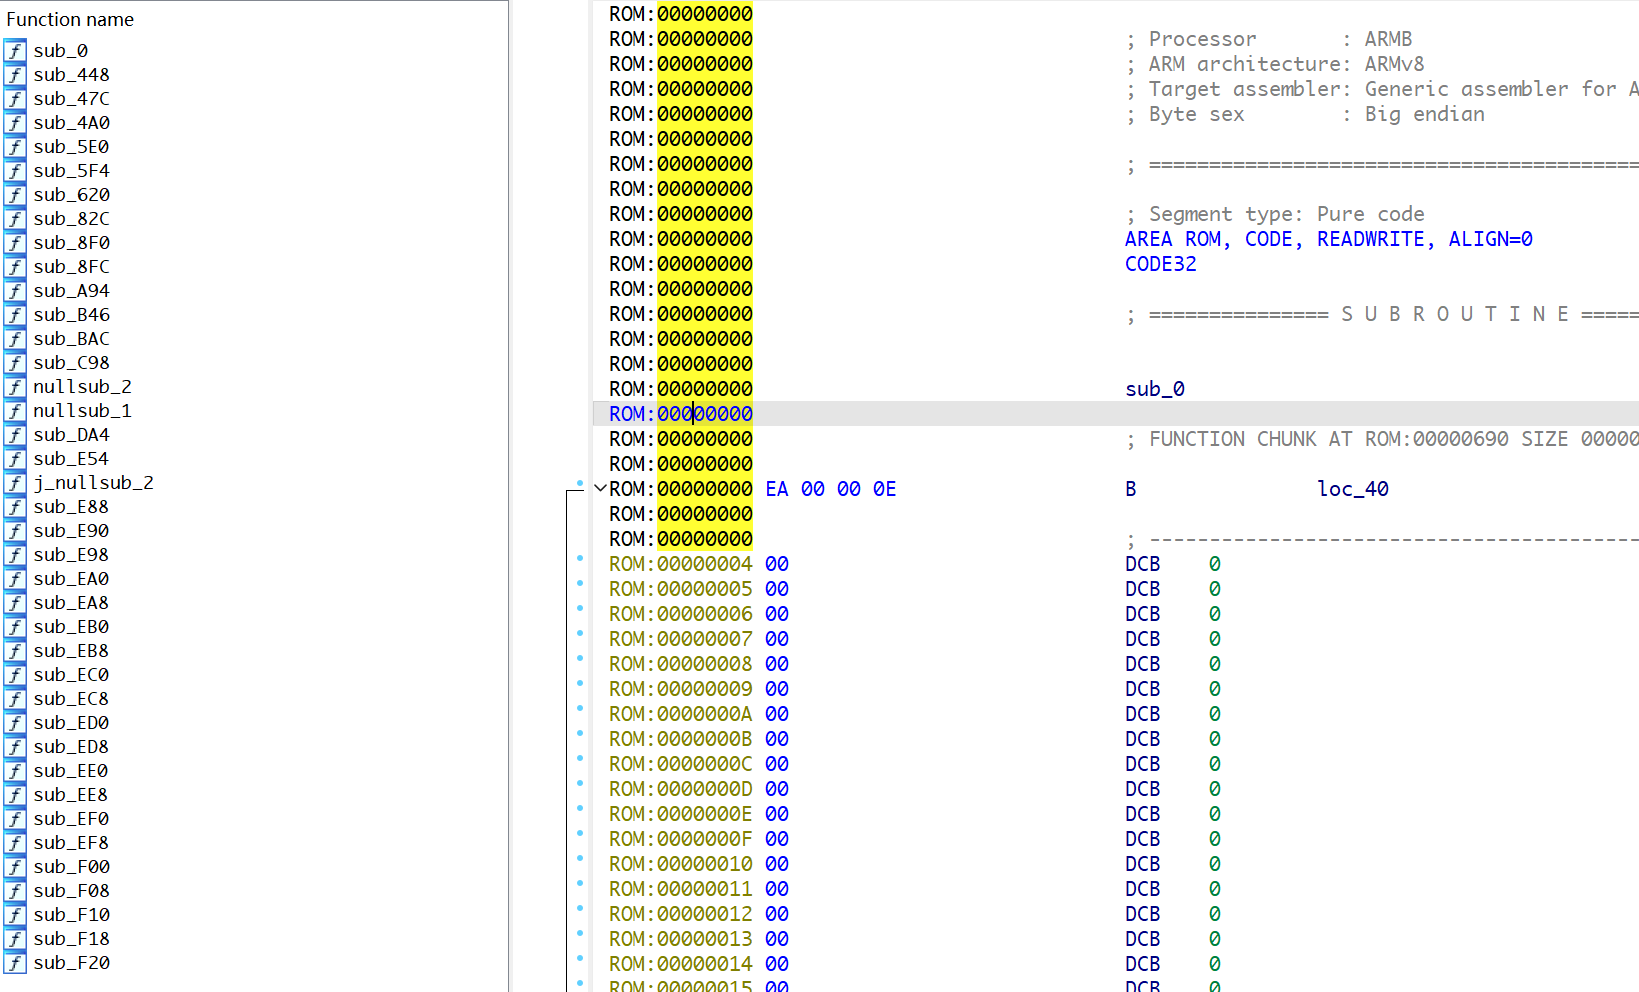Select function sub_EF8 in list

(71, 843)
